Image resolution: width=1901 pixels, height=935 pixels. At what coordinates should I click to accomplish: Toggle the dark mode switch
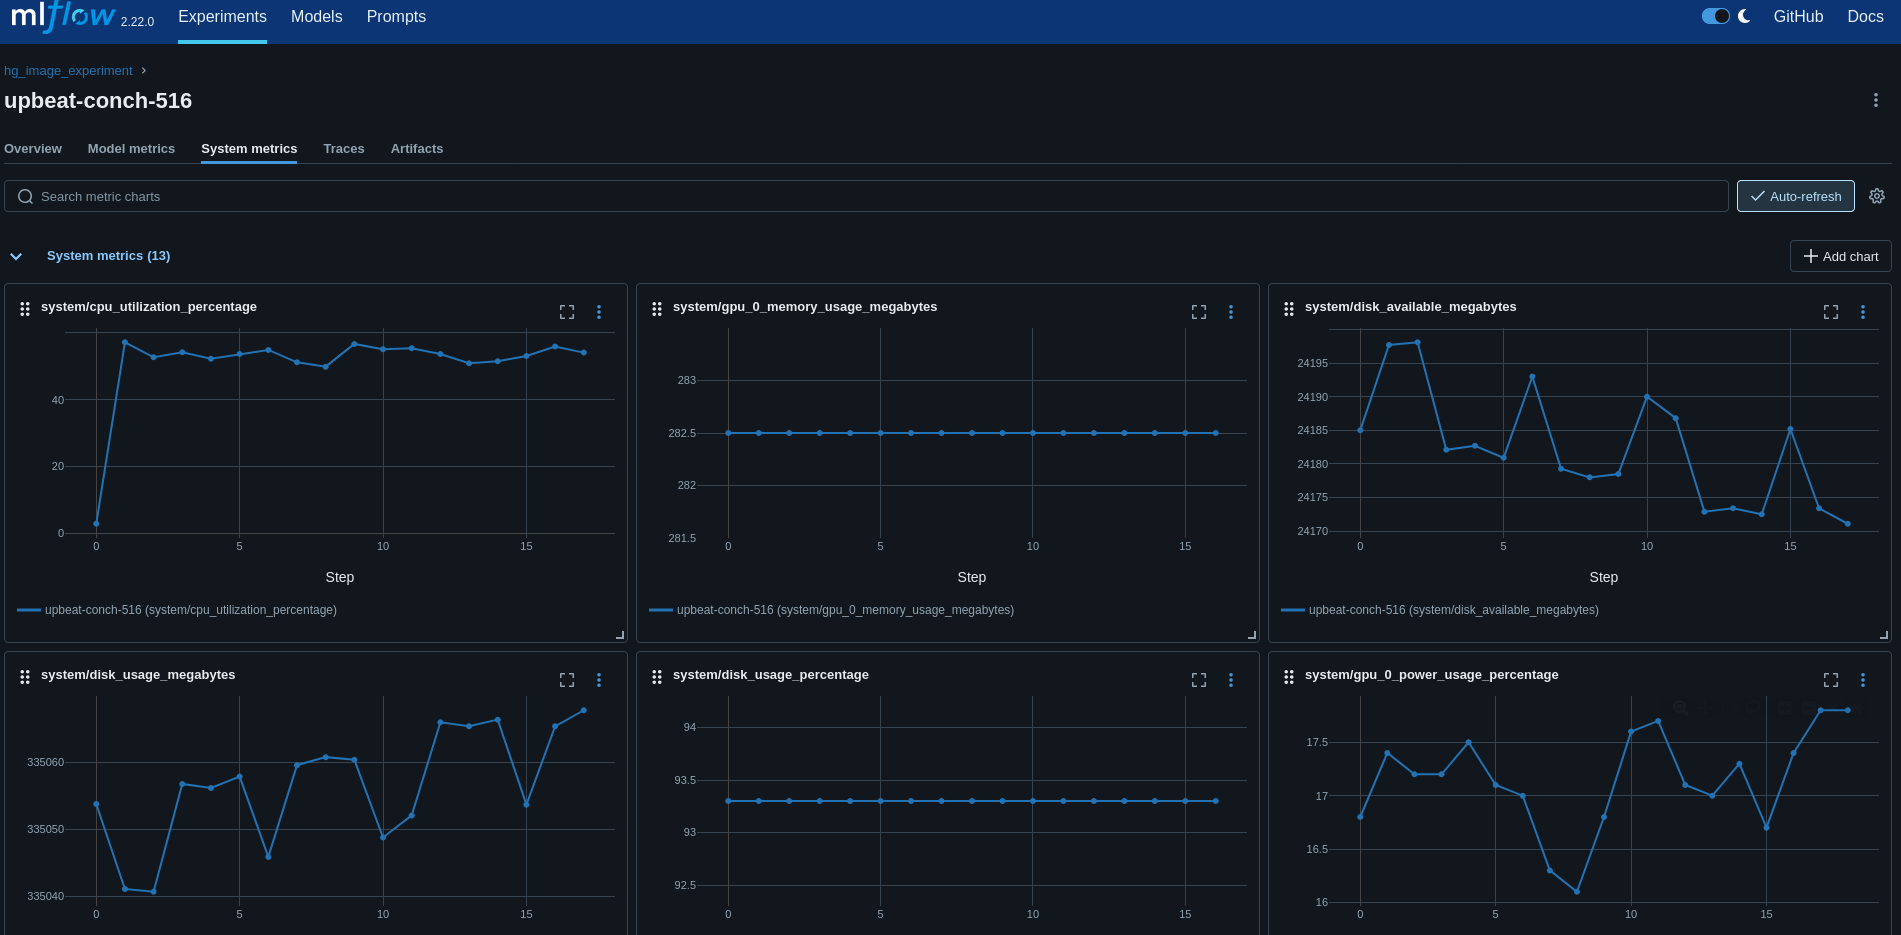coord(1715,16)
